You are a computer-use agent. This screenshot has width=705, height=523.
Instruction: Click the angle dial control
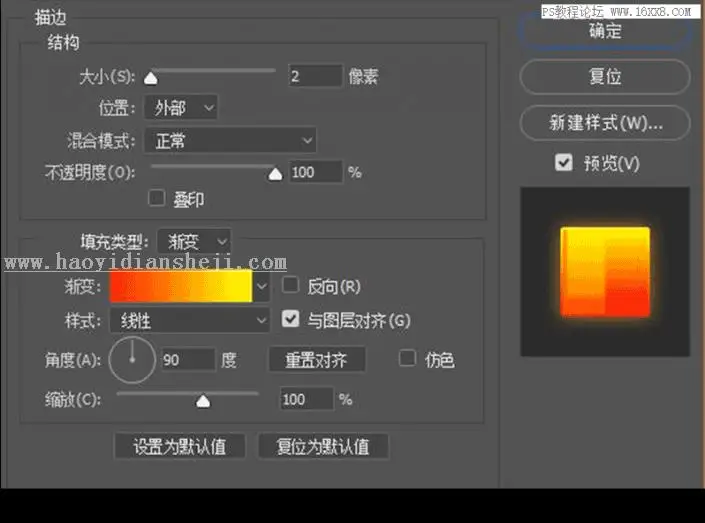tap(132, 360)
